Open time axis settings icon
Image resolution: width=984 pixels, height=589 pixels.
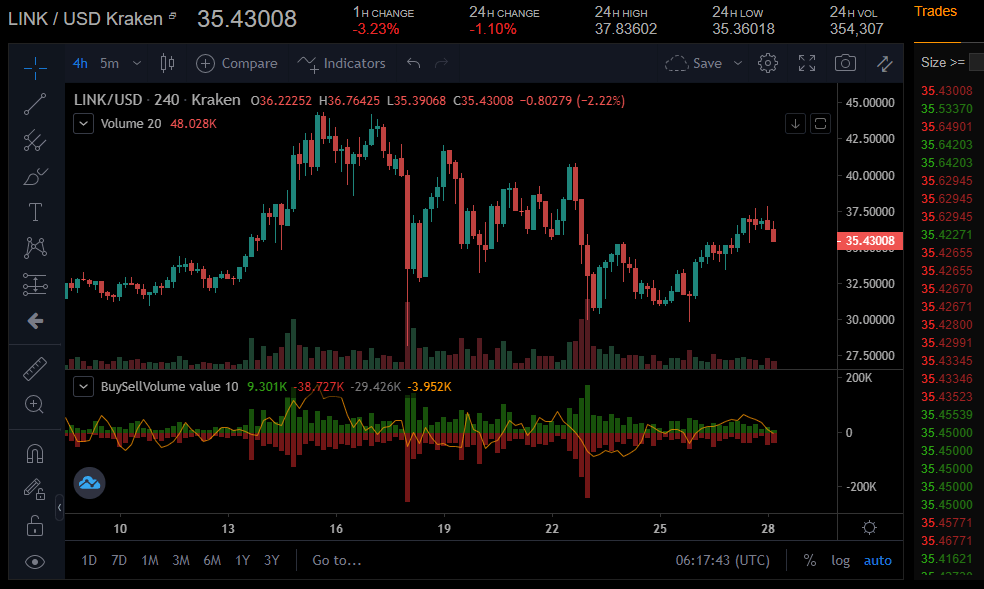[x=869, y=528]
